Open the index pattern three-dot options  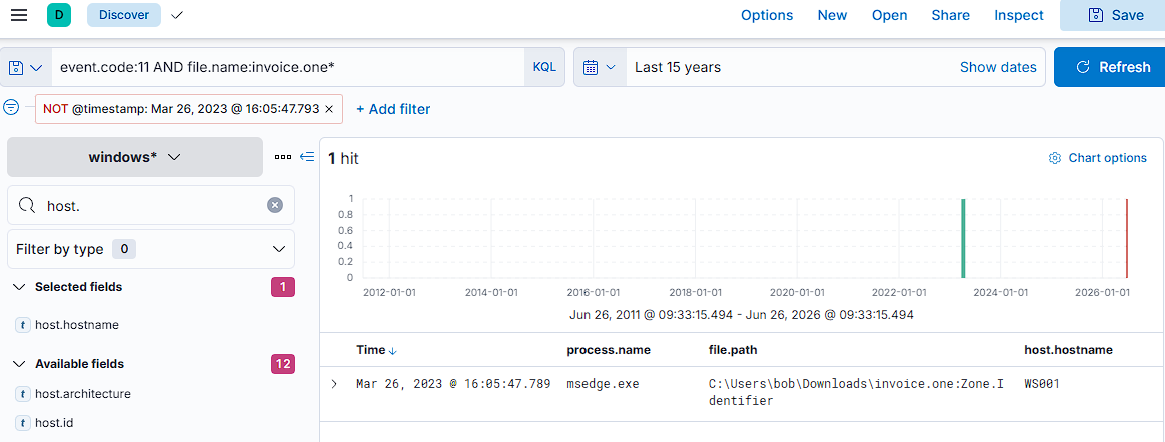click(282, 157)
